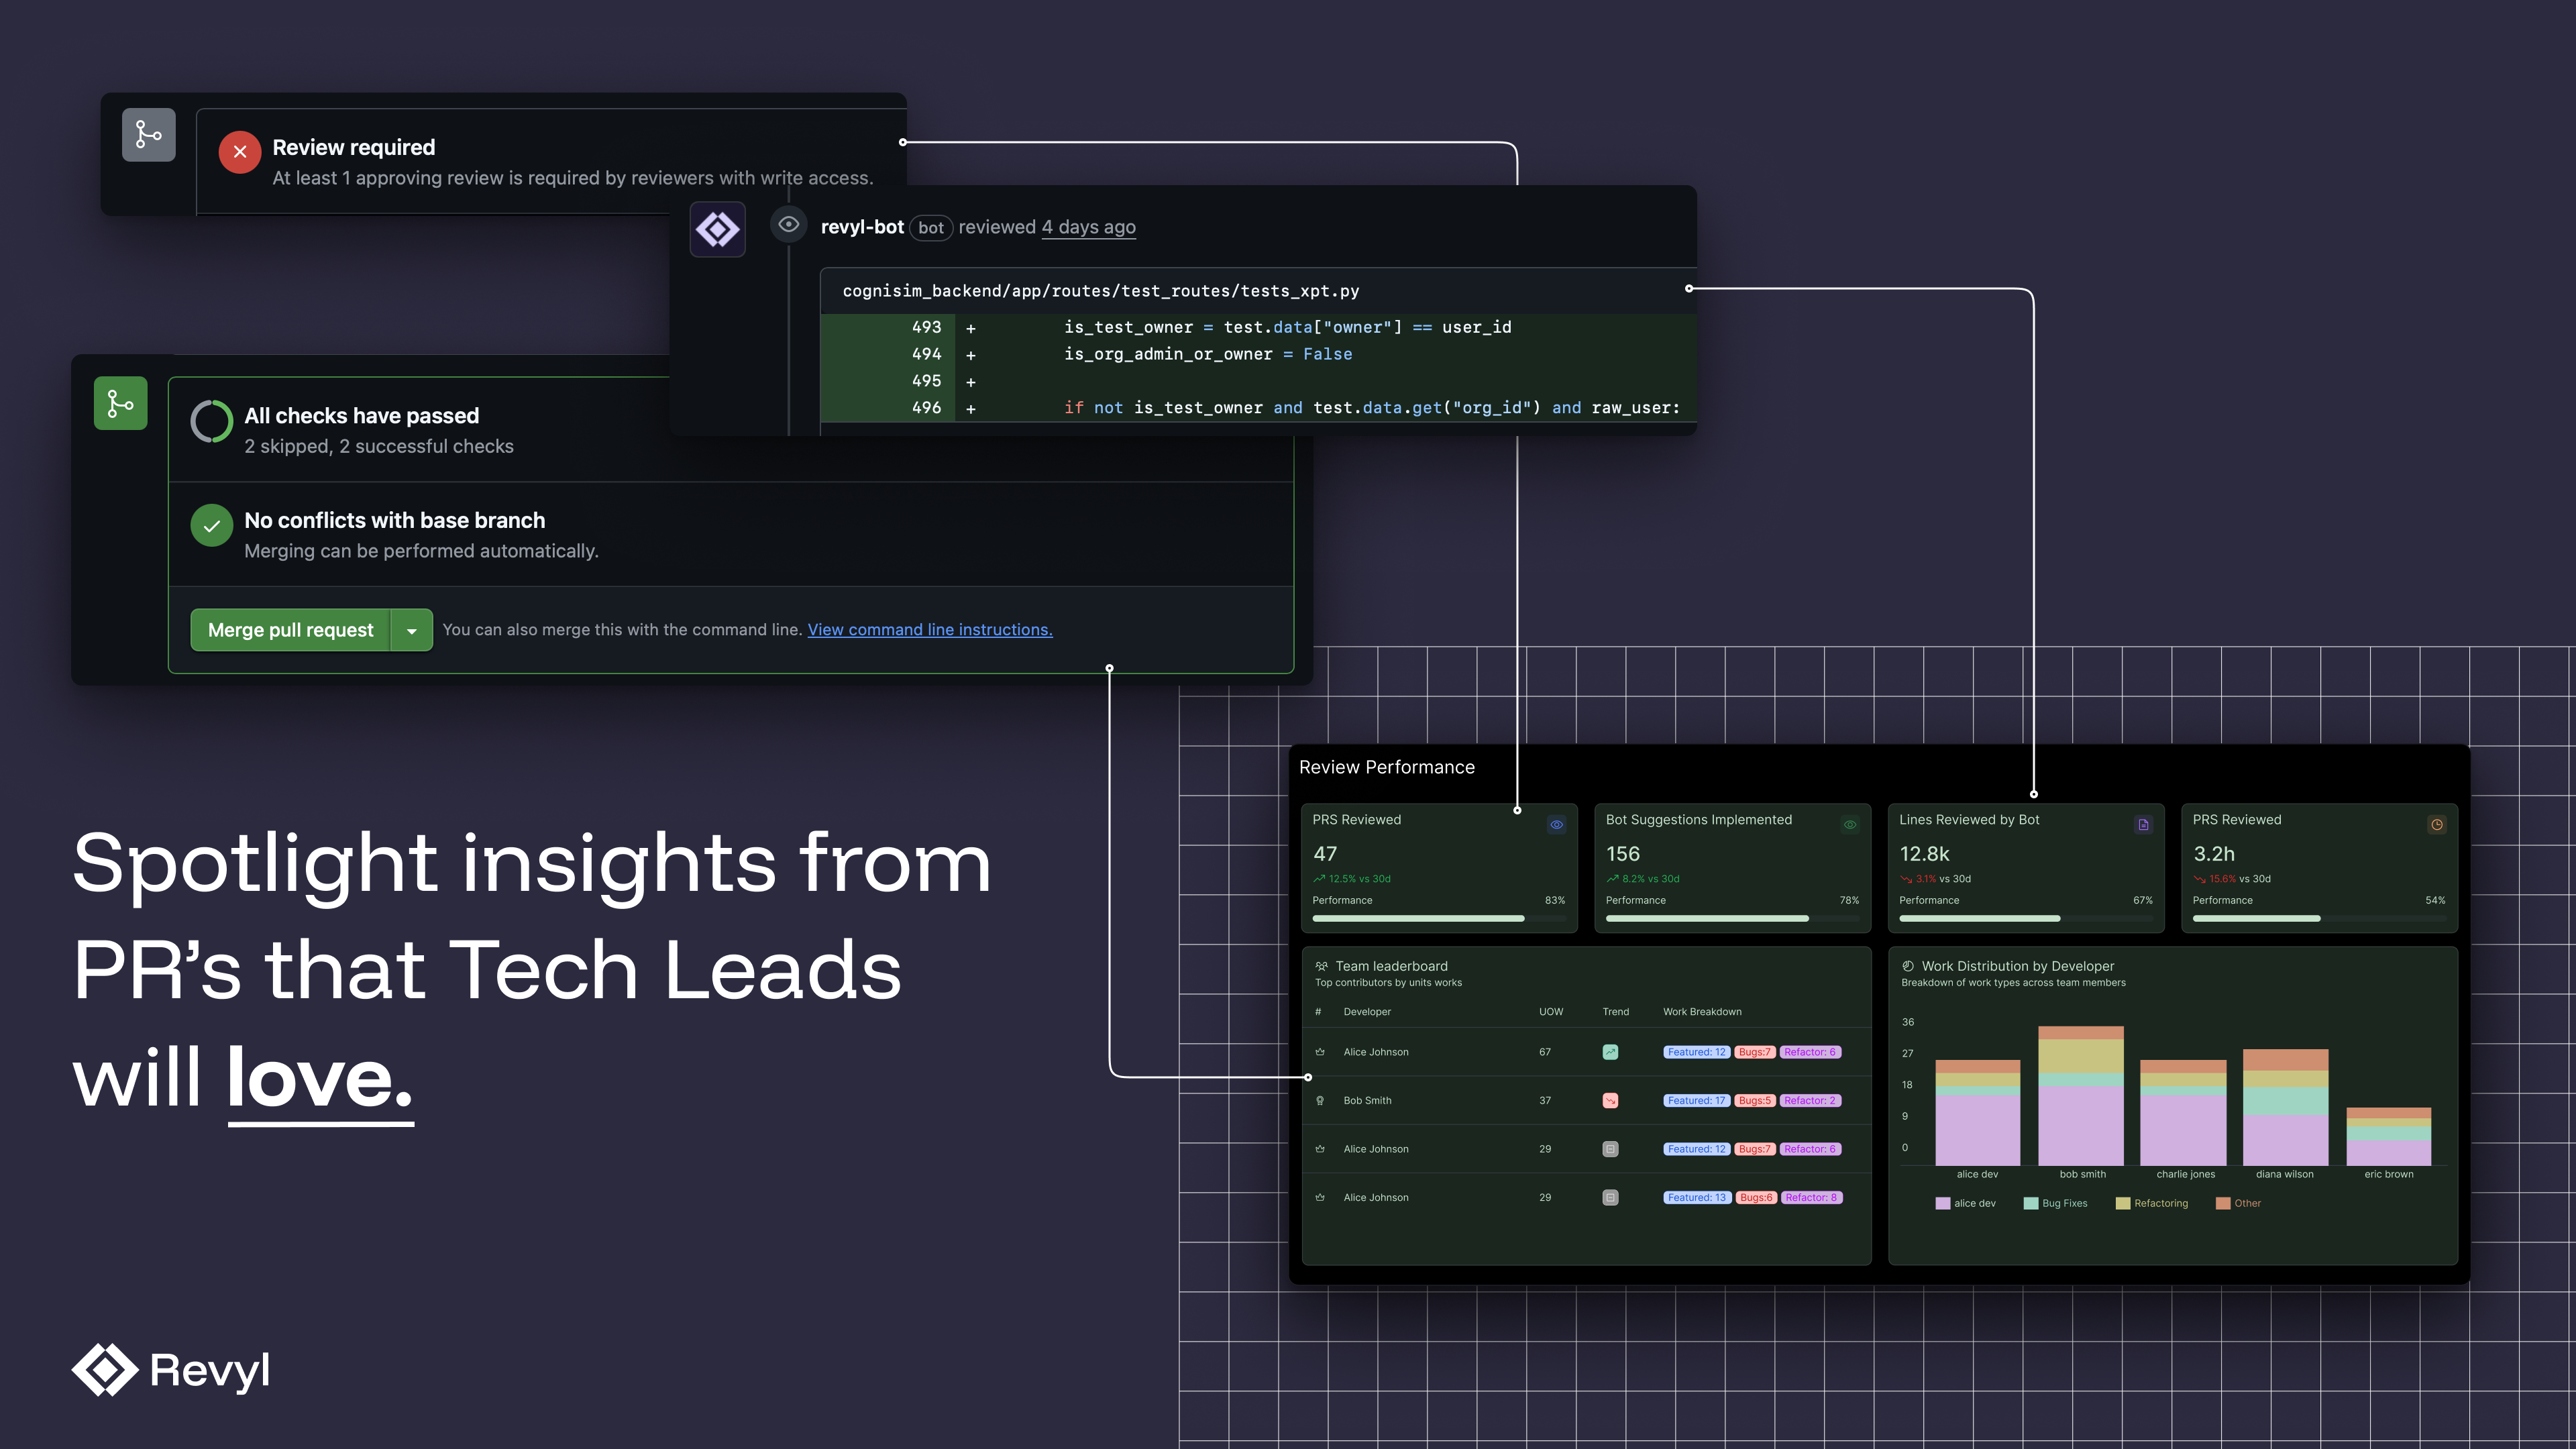Open the revyl-bot avatar
Viewport: 2576px width, 1449px height.
(x=717, y=229)
